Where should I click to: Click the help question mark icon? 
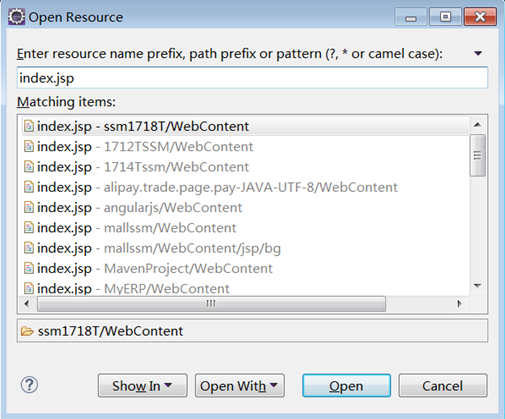29,385
